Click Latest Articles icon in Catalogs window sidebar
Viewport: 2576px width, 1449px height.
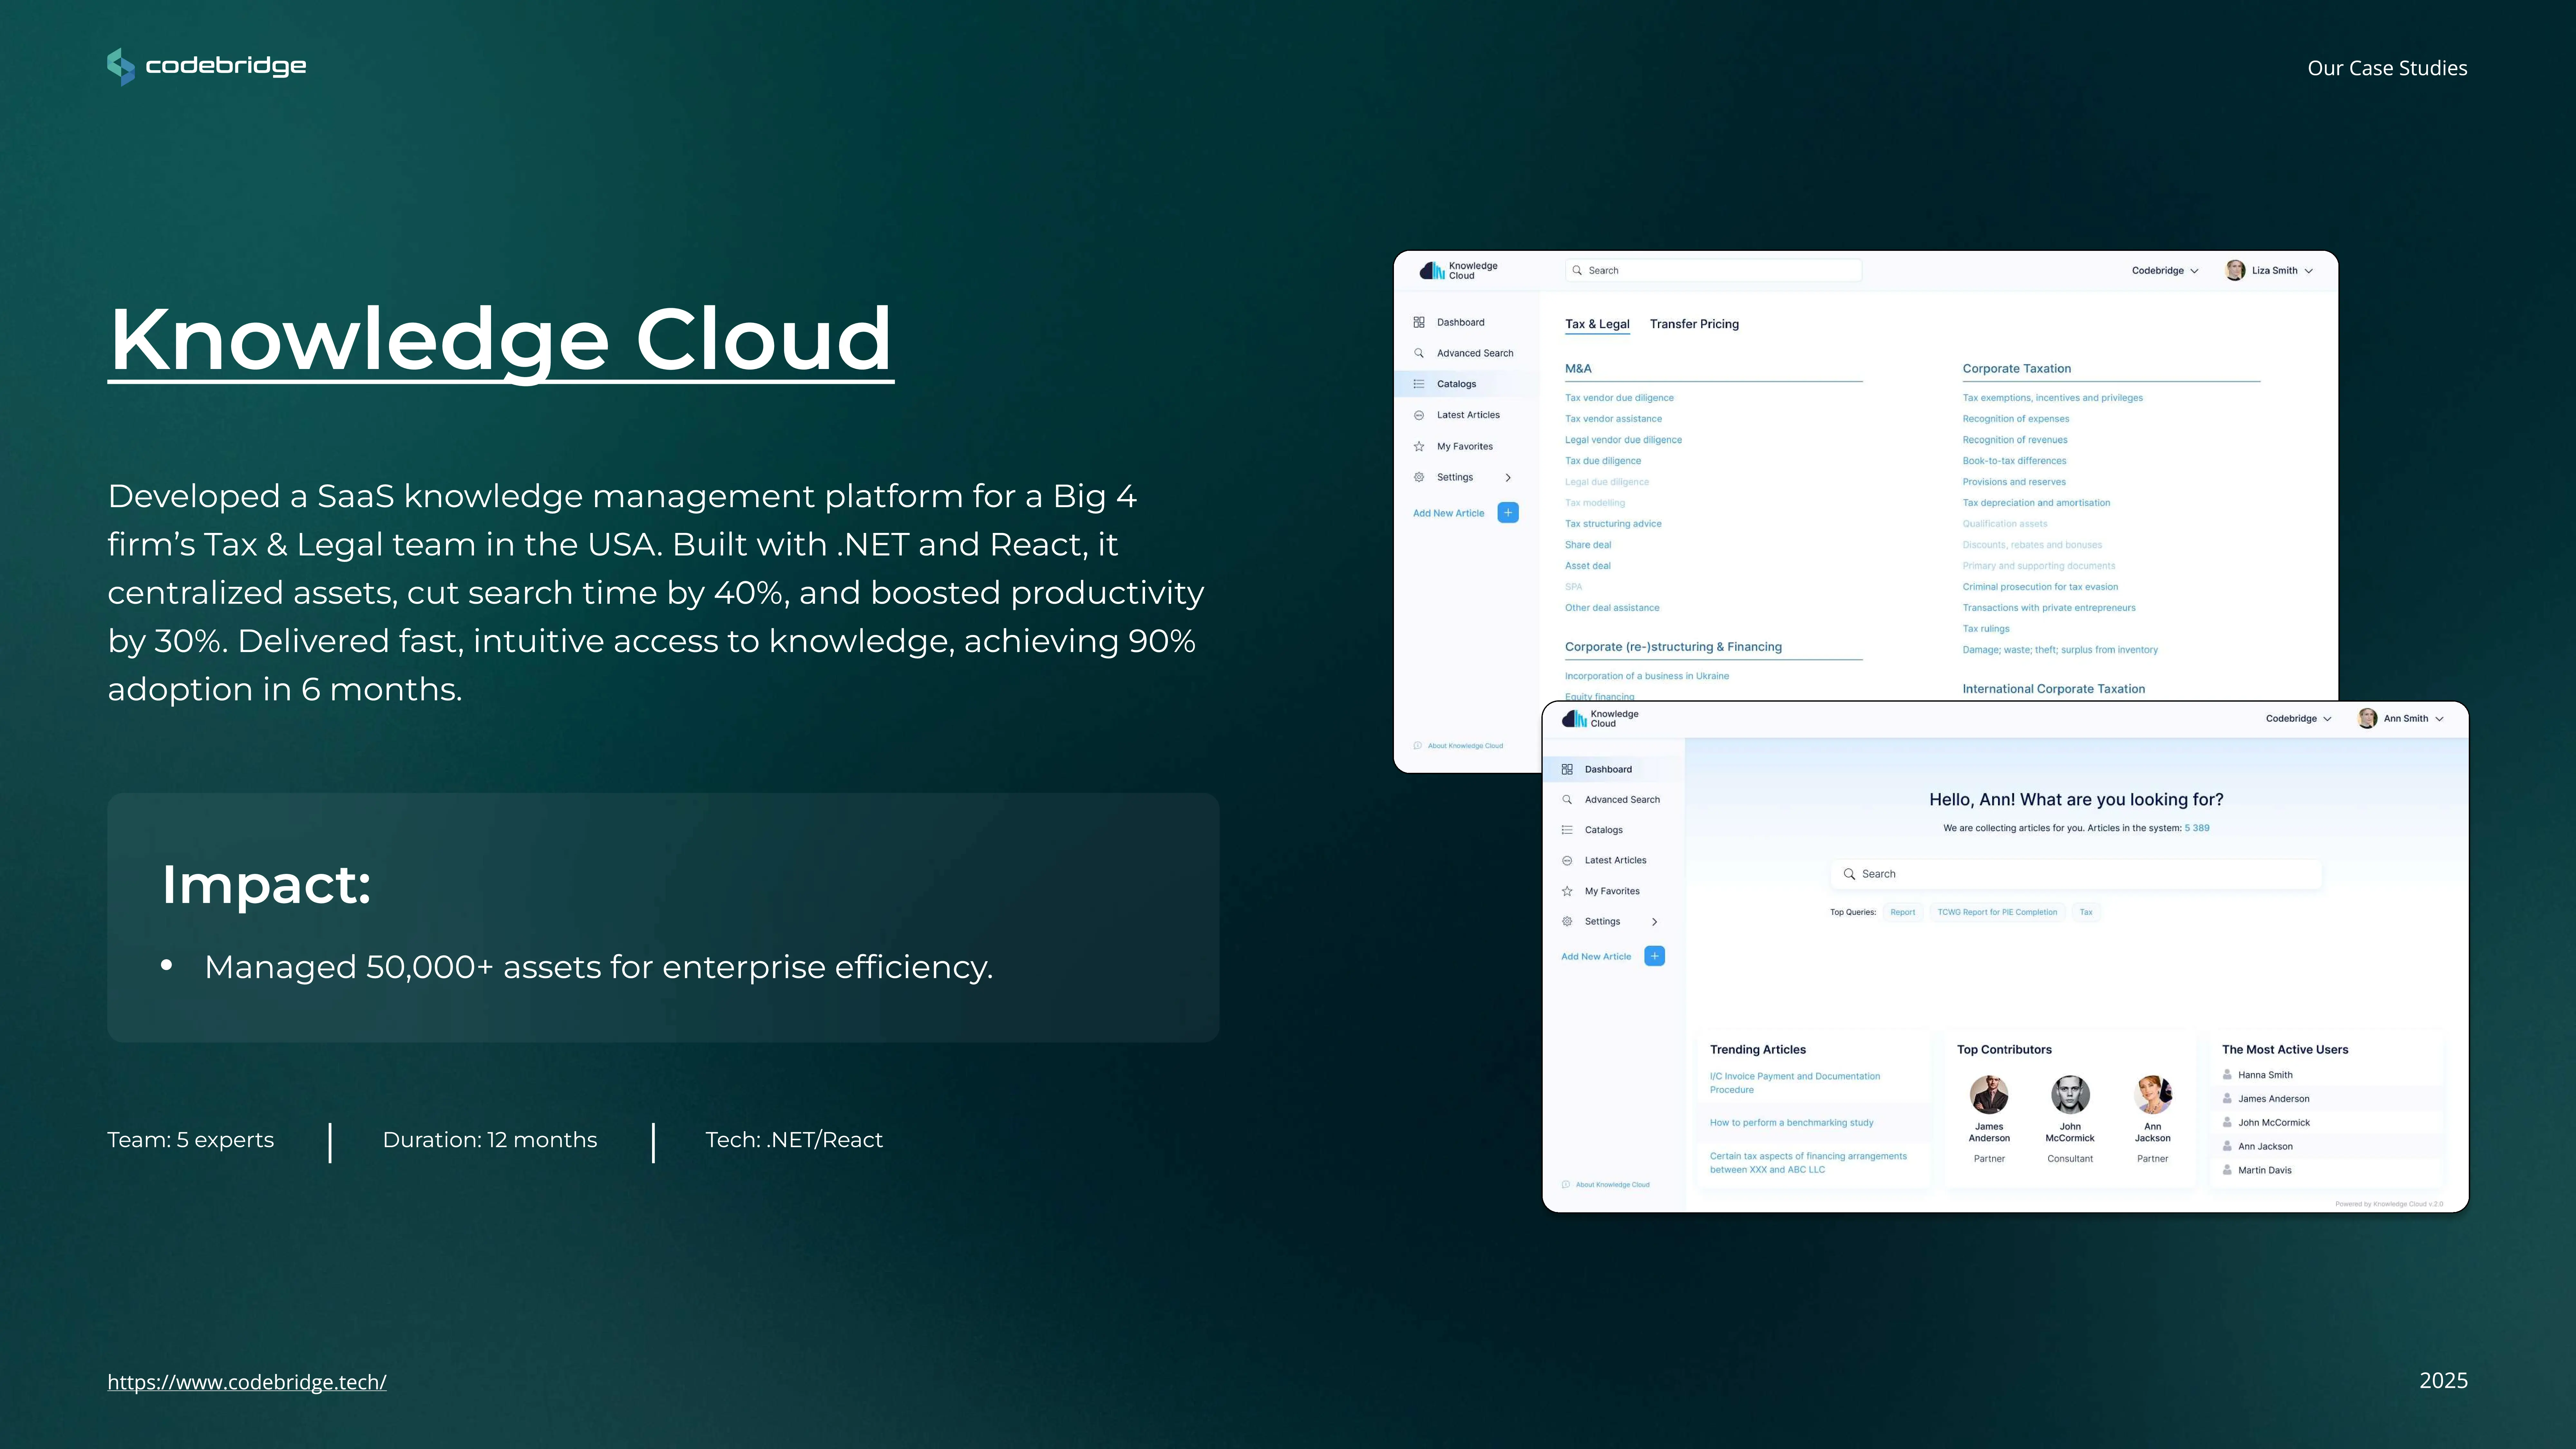[x=1419, y=415]
